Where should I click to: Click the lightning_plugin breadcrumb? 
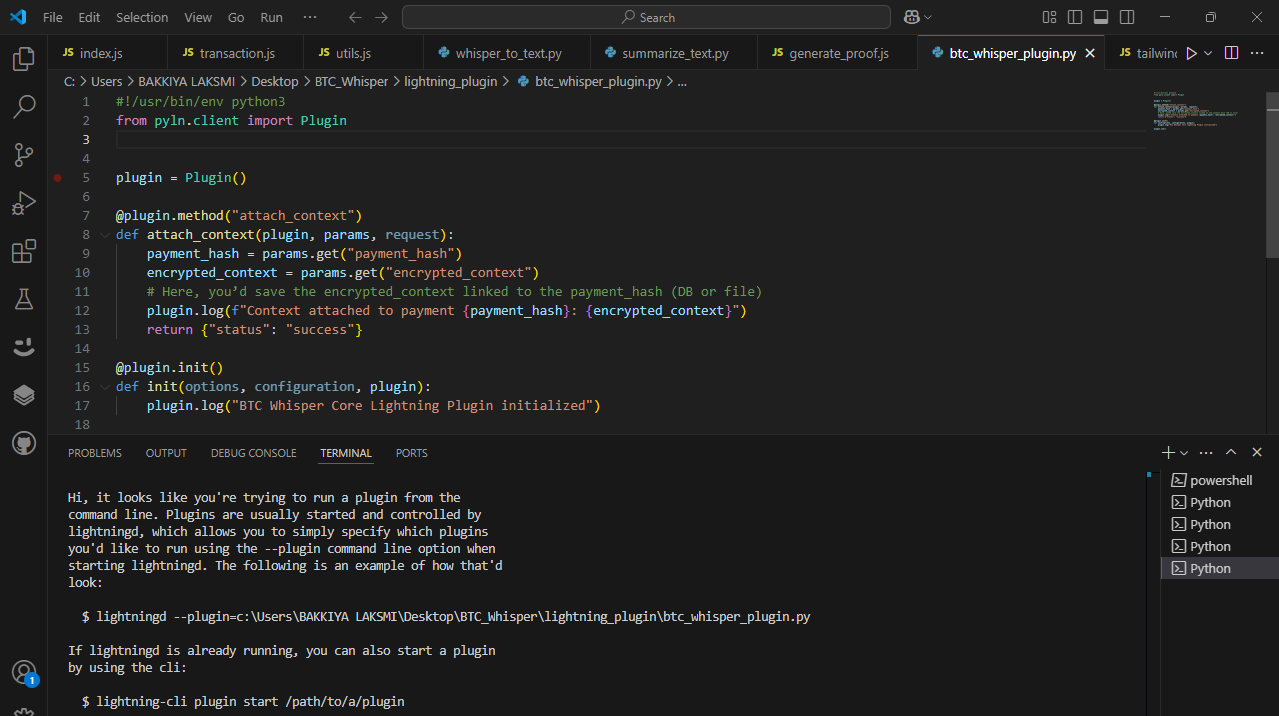click(x=450, y=82)
